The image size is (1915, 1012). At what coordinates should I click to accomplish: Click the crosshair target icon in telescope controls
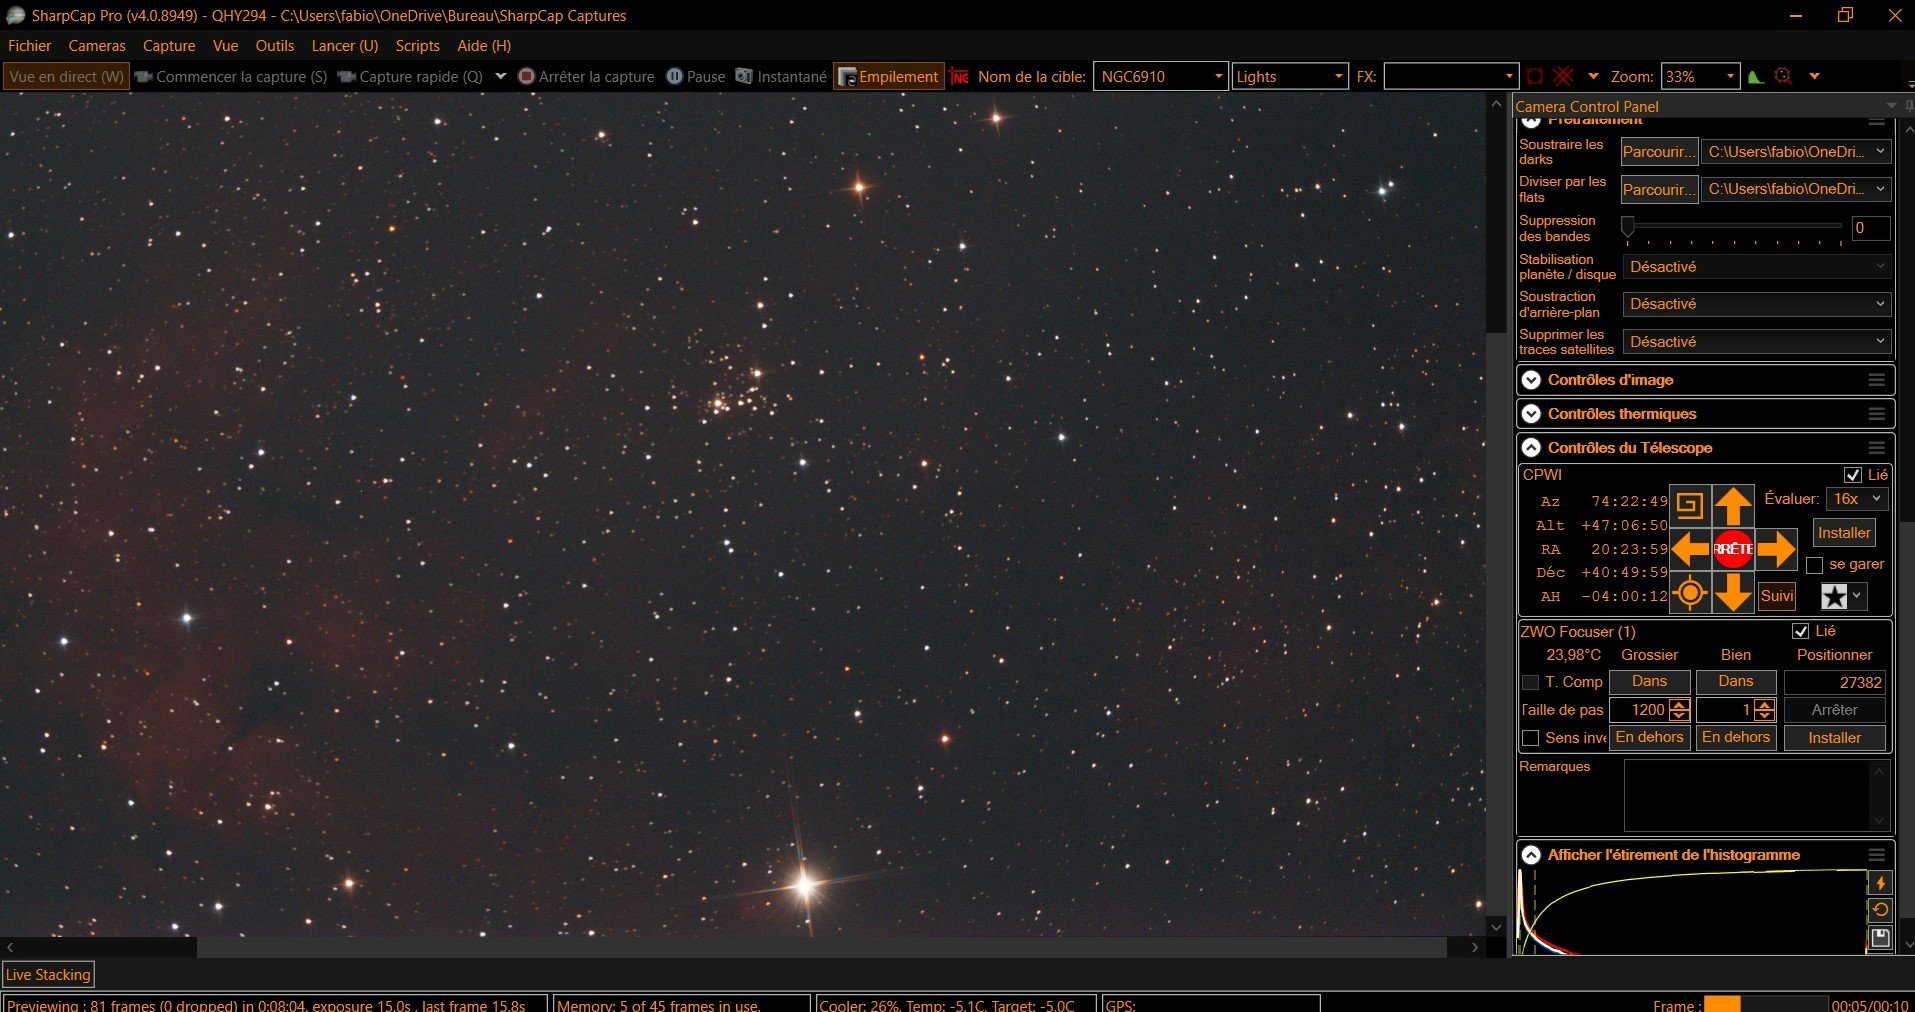pos(1690,593)
